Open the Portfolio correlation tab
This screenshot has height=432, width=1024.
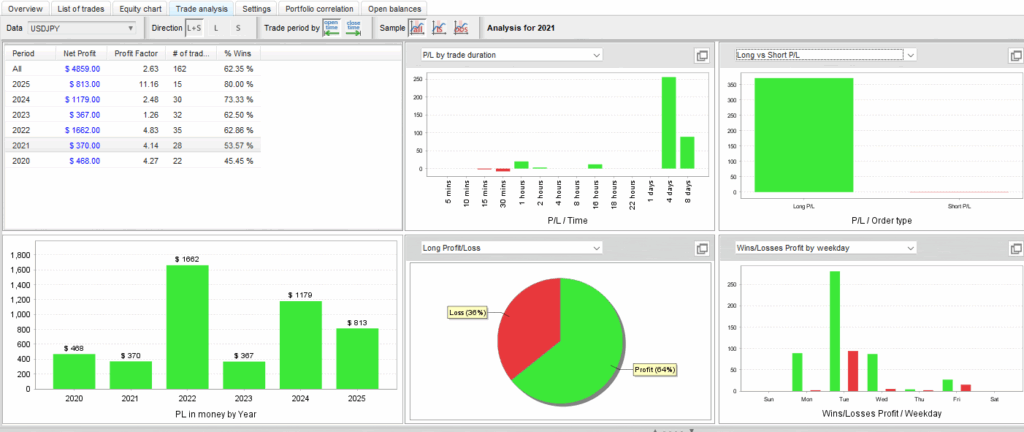(323, 8)
